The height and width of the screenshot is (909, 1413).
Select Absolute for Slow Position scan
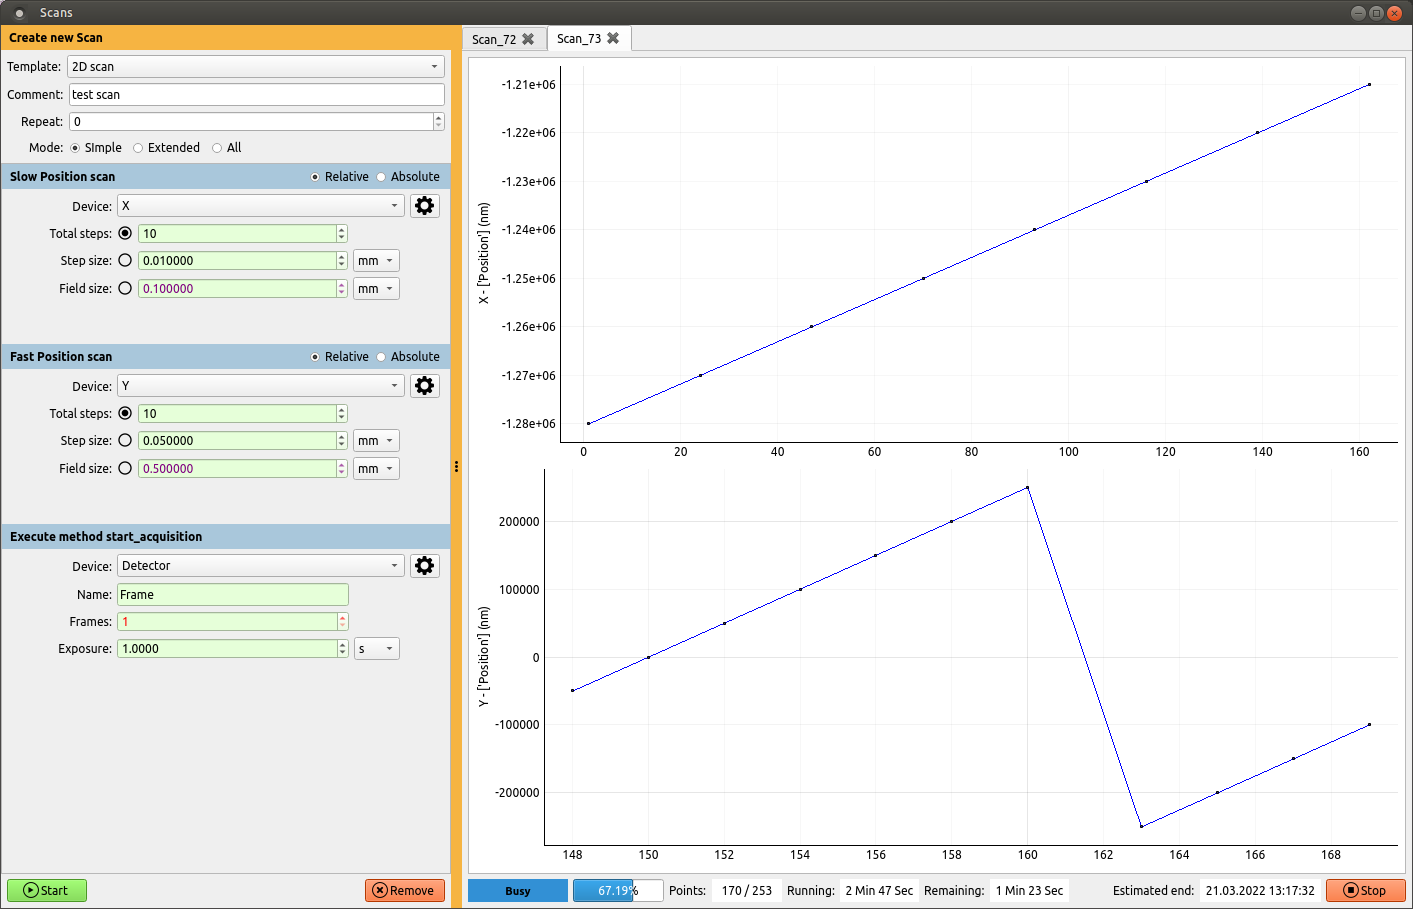coord(381,177)
